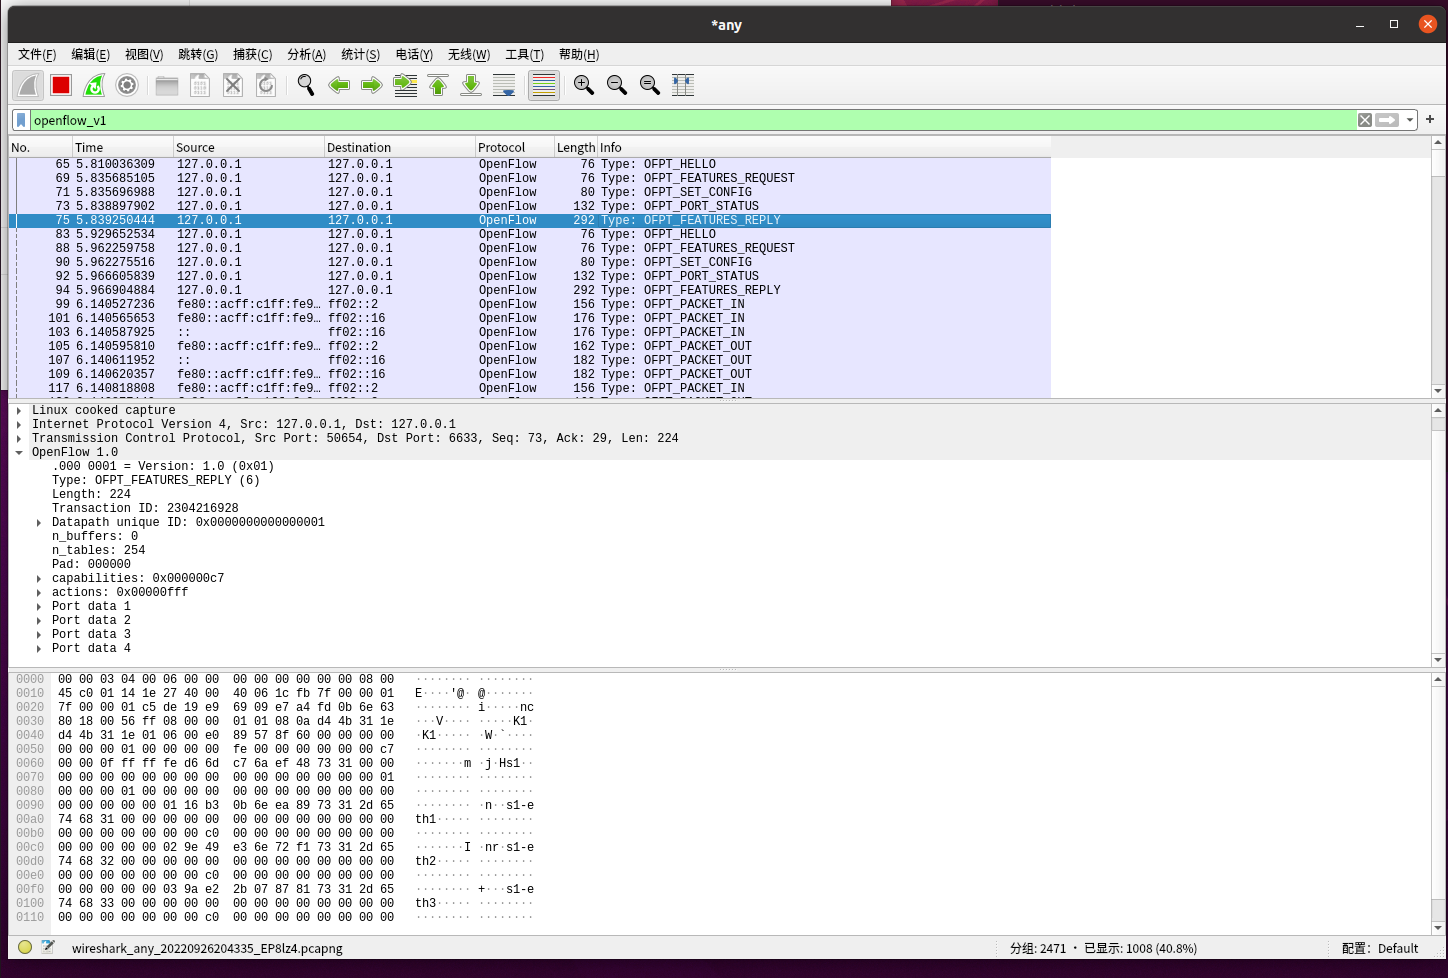Select packet 71 OFPT_SET_CONFIG row
Screen dimensions: 1448x978
pyautogui.click(x=530, y=192)
